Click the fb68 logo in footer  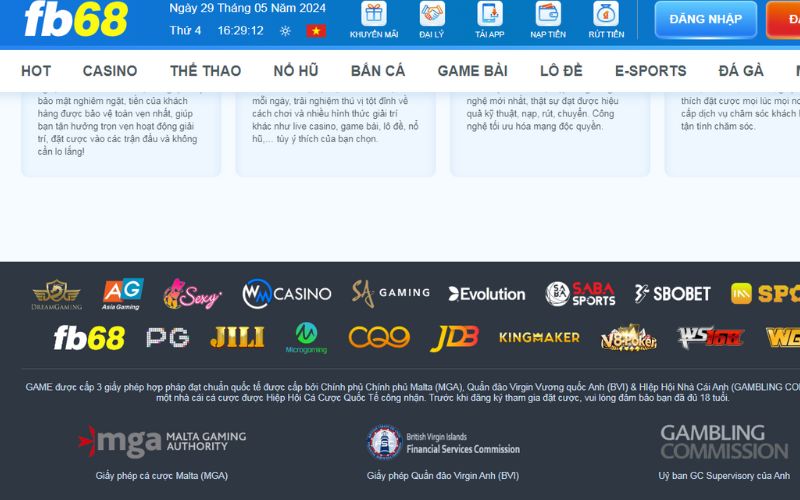(89, 338)
